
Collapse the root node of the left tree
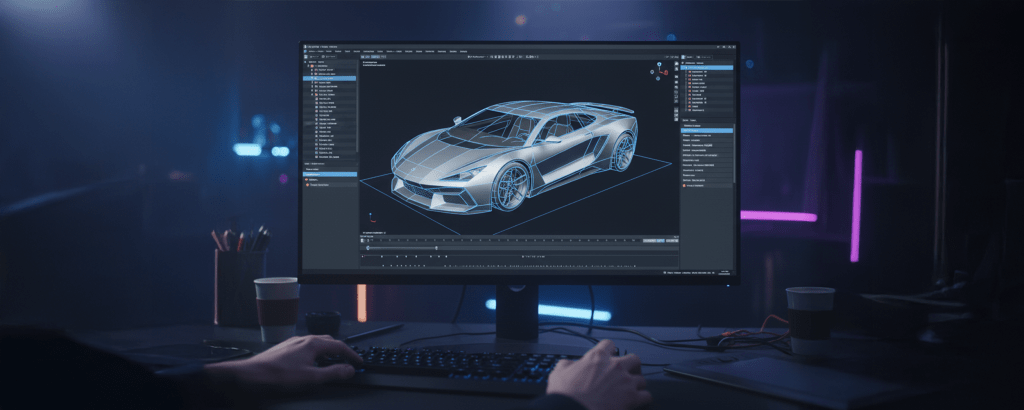click(308, 67)
